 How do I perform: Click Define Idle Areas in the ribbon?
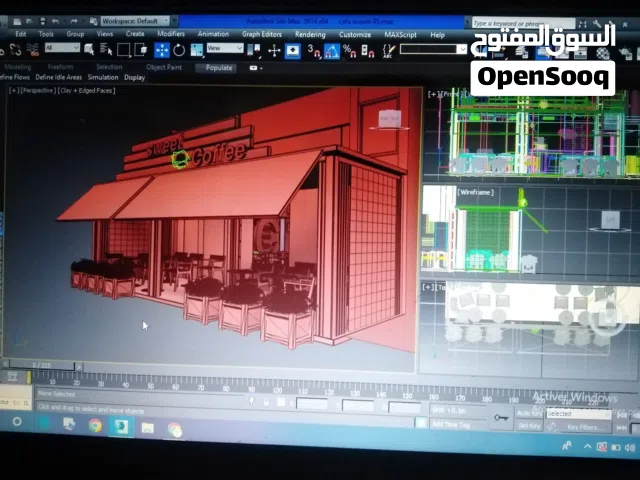click(x=58, y=77)
